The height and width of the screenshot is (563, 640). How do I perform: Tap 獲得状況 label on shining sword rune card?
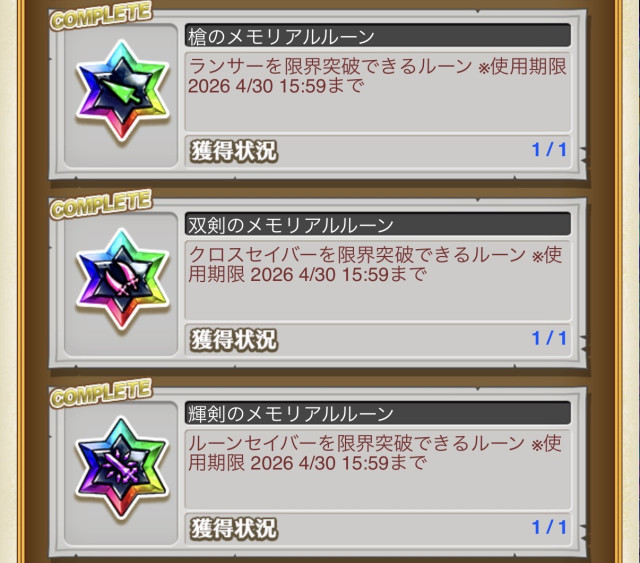(x=234, y=528)
